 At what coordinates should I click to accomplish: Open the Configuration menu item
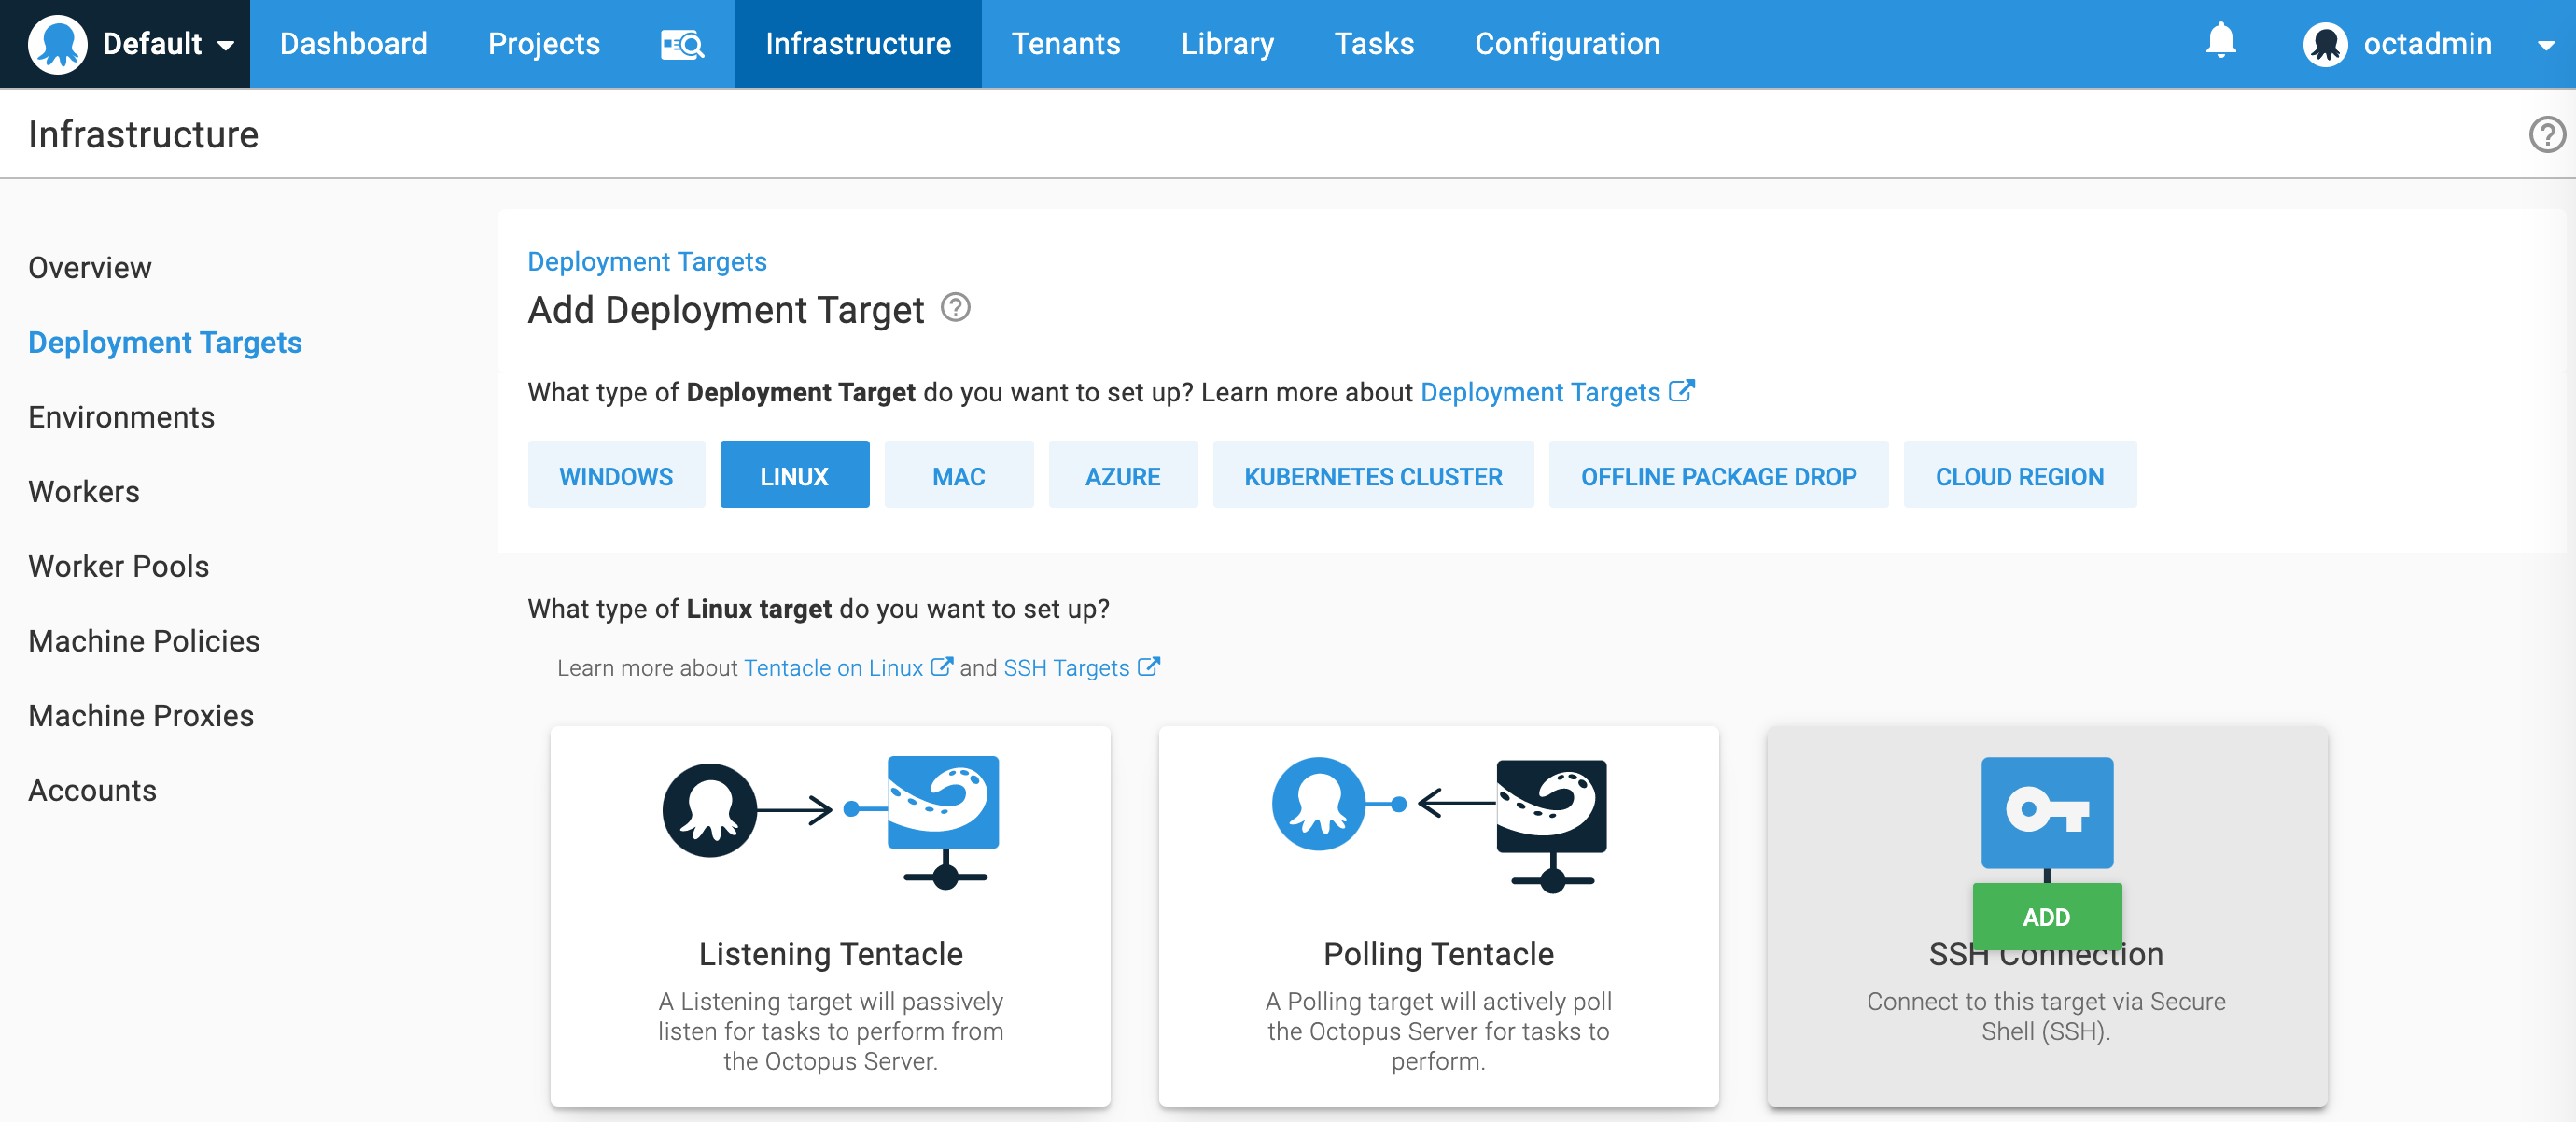[x=1567, y=44]
